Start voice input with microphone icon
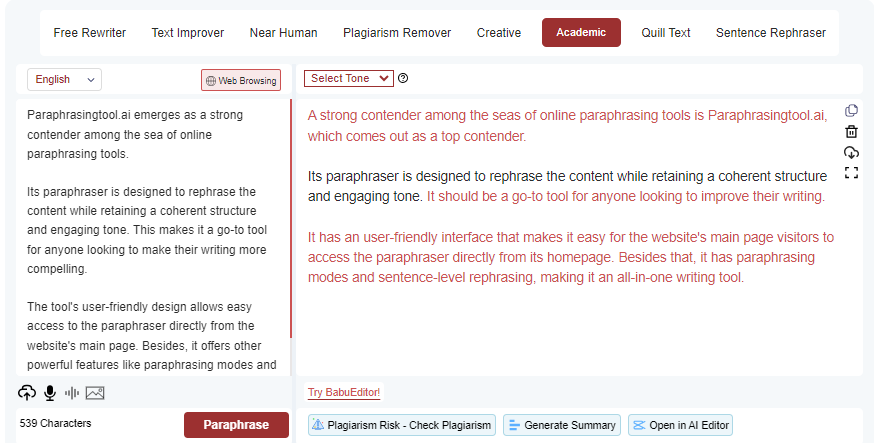This screenshot has width=874, height=443. [x=50, y=393]
